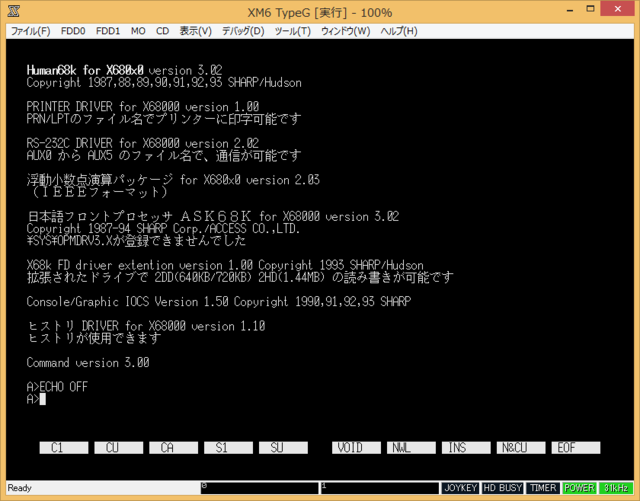Image resolution: width=640 pixels, height=501 pixels.
Task: Open the ファイル(F) menu
Action: (30, 31)
